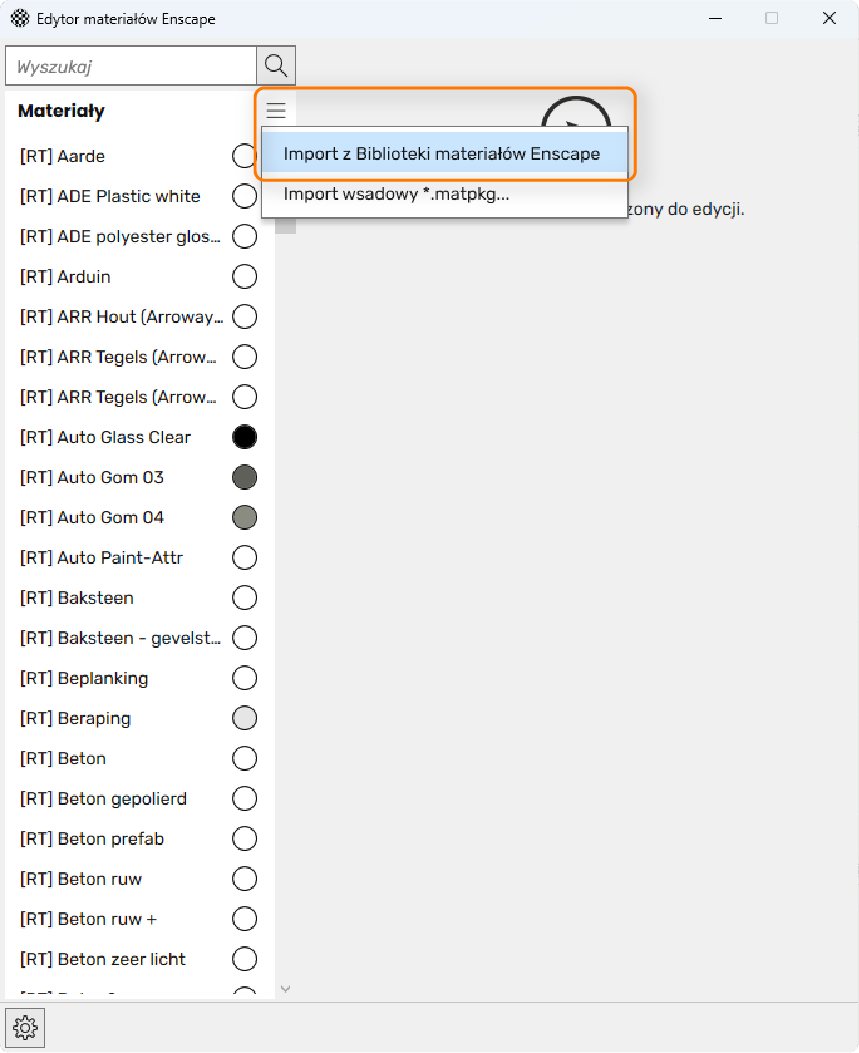
Task: Click dark gray swatch of Auto Gom 03
Action: point(244,477)
